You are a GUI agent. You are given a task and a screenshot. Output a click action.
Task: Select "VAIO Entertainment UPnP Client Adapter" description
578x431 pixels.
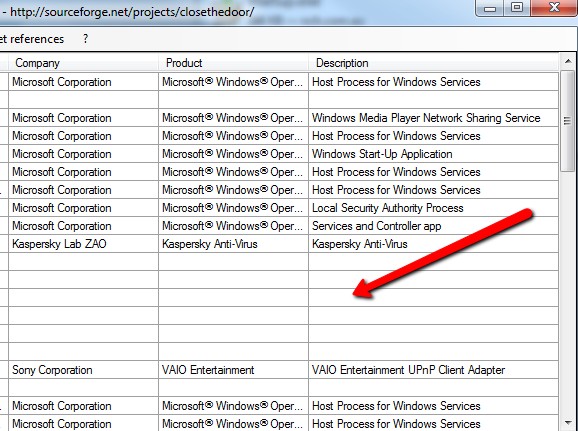434,370
